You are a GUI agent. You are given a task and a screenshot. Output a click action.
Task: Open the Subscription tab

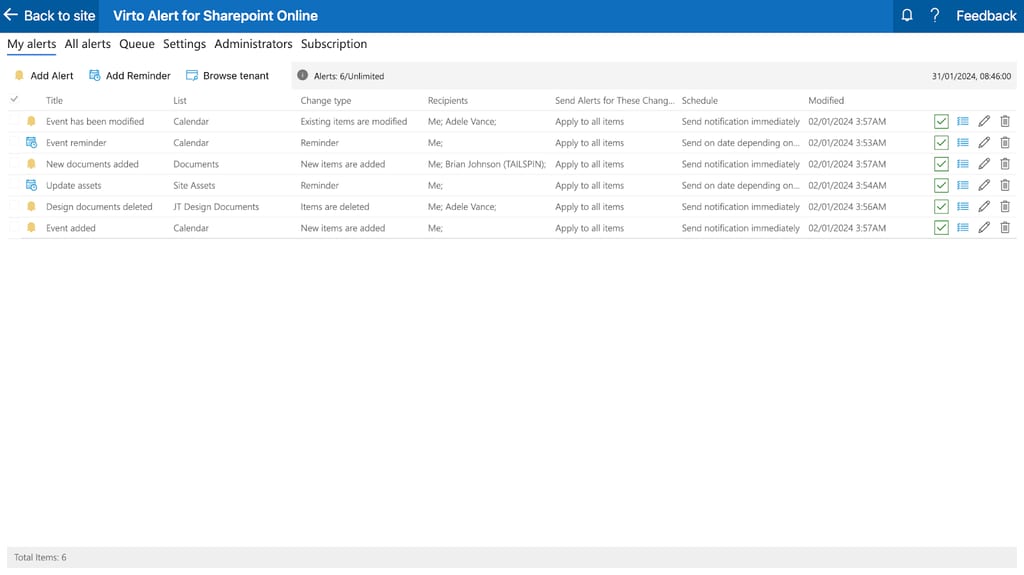click(x=334, y=44)
